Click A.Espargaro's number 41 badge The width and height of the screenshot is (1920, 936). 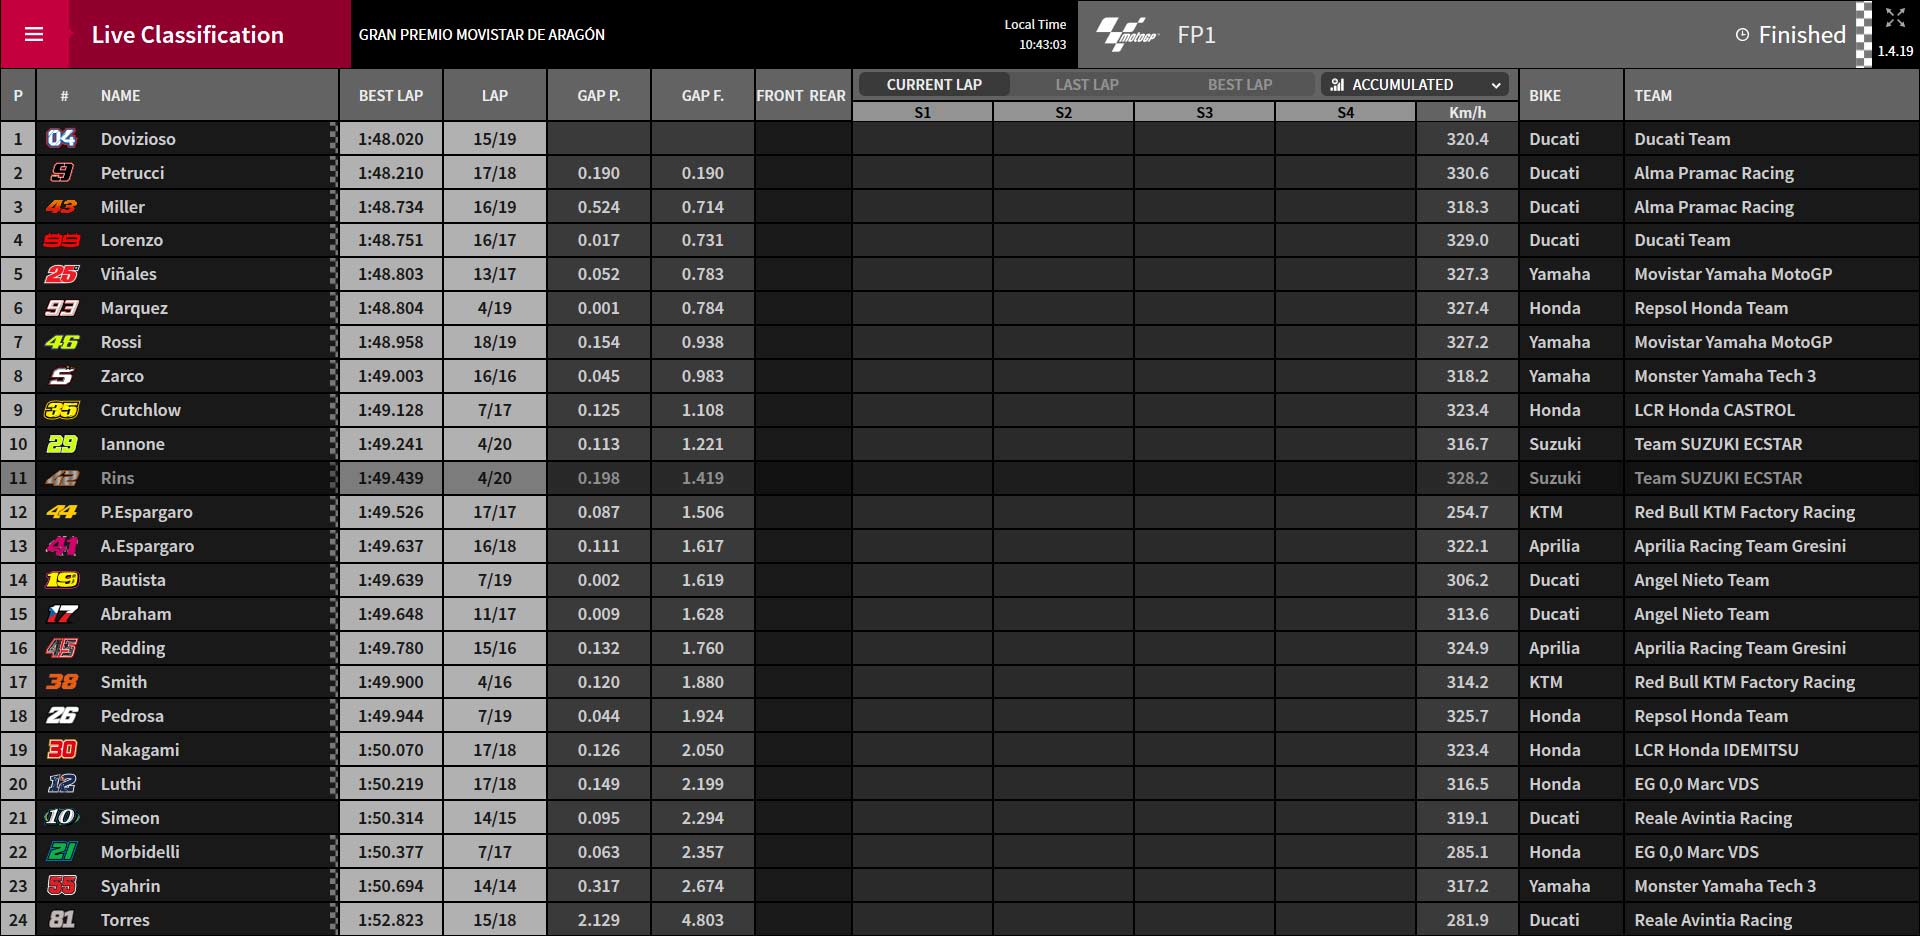[x=61, y=546]
